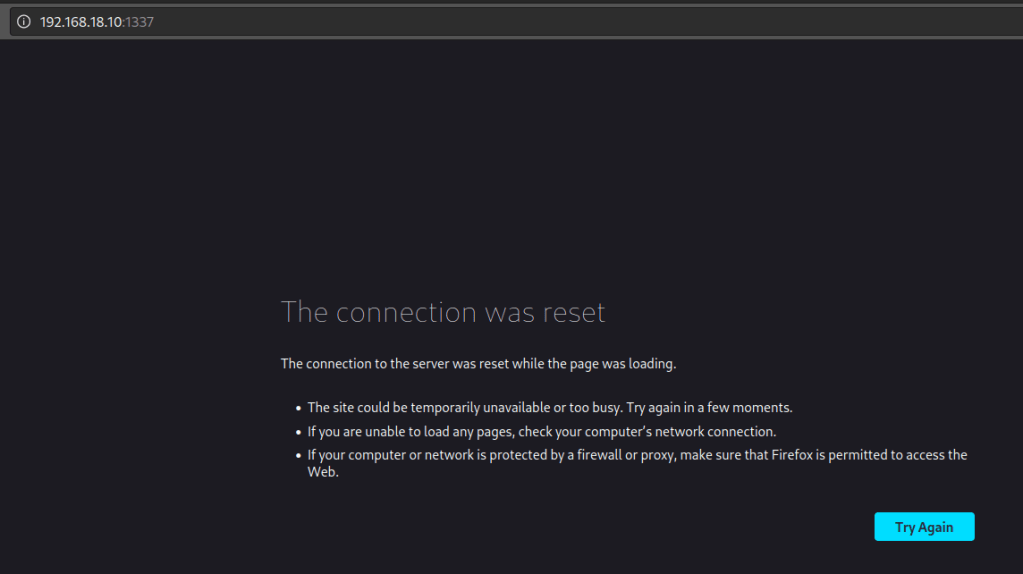Screen dimensions: 1023x574
Task: Click the word "reset" in the heading
Action: 574,312
